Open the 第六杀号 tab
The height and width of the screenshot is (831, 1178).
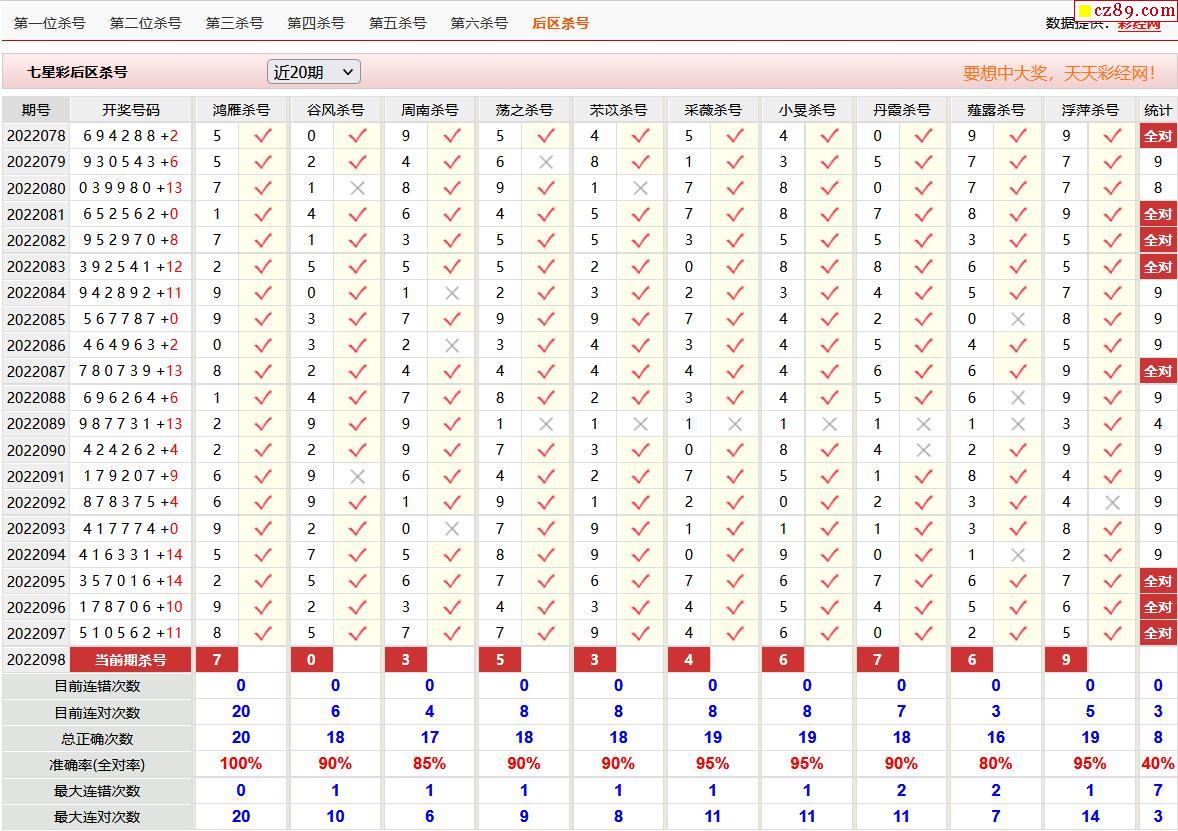479,23
